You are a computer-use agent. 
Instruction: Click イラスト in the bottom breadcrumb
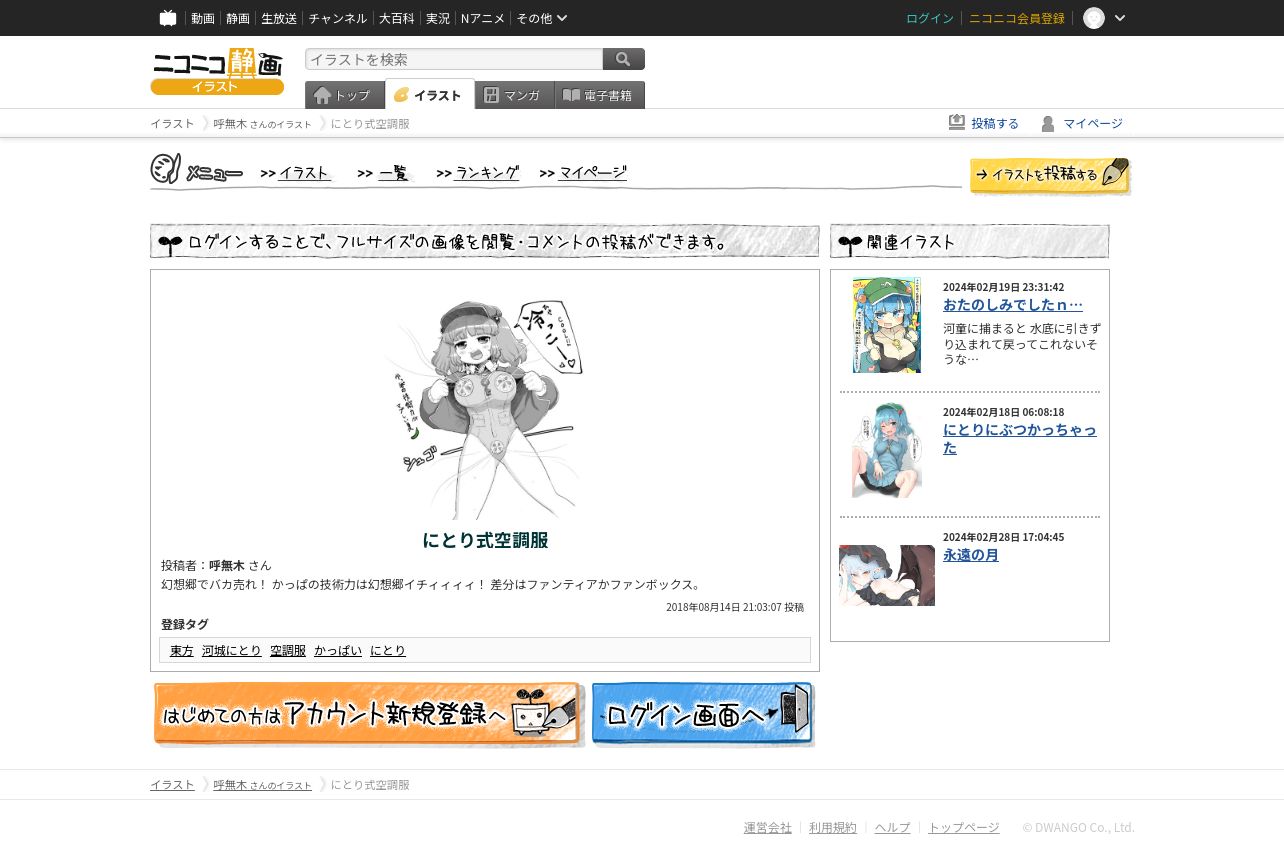point(172,785)
